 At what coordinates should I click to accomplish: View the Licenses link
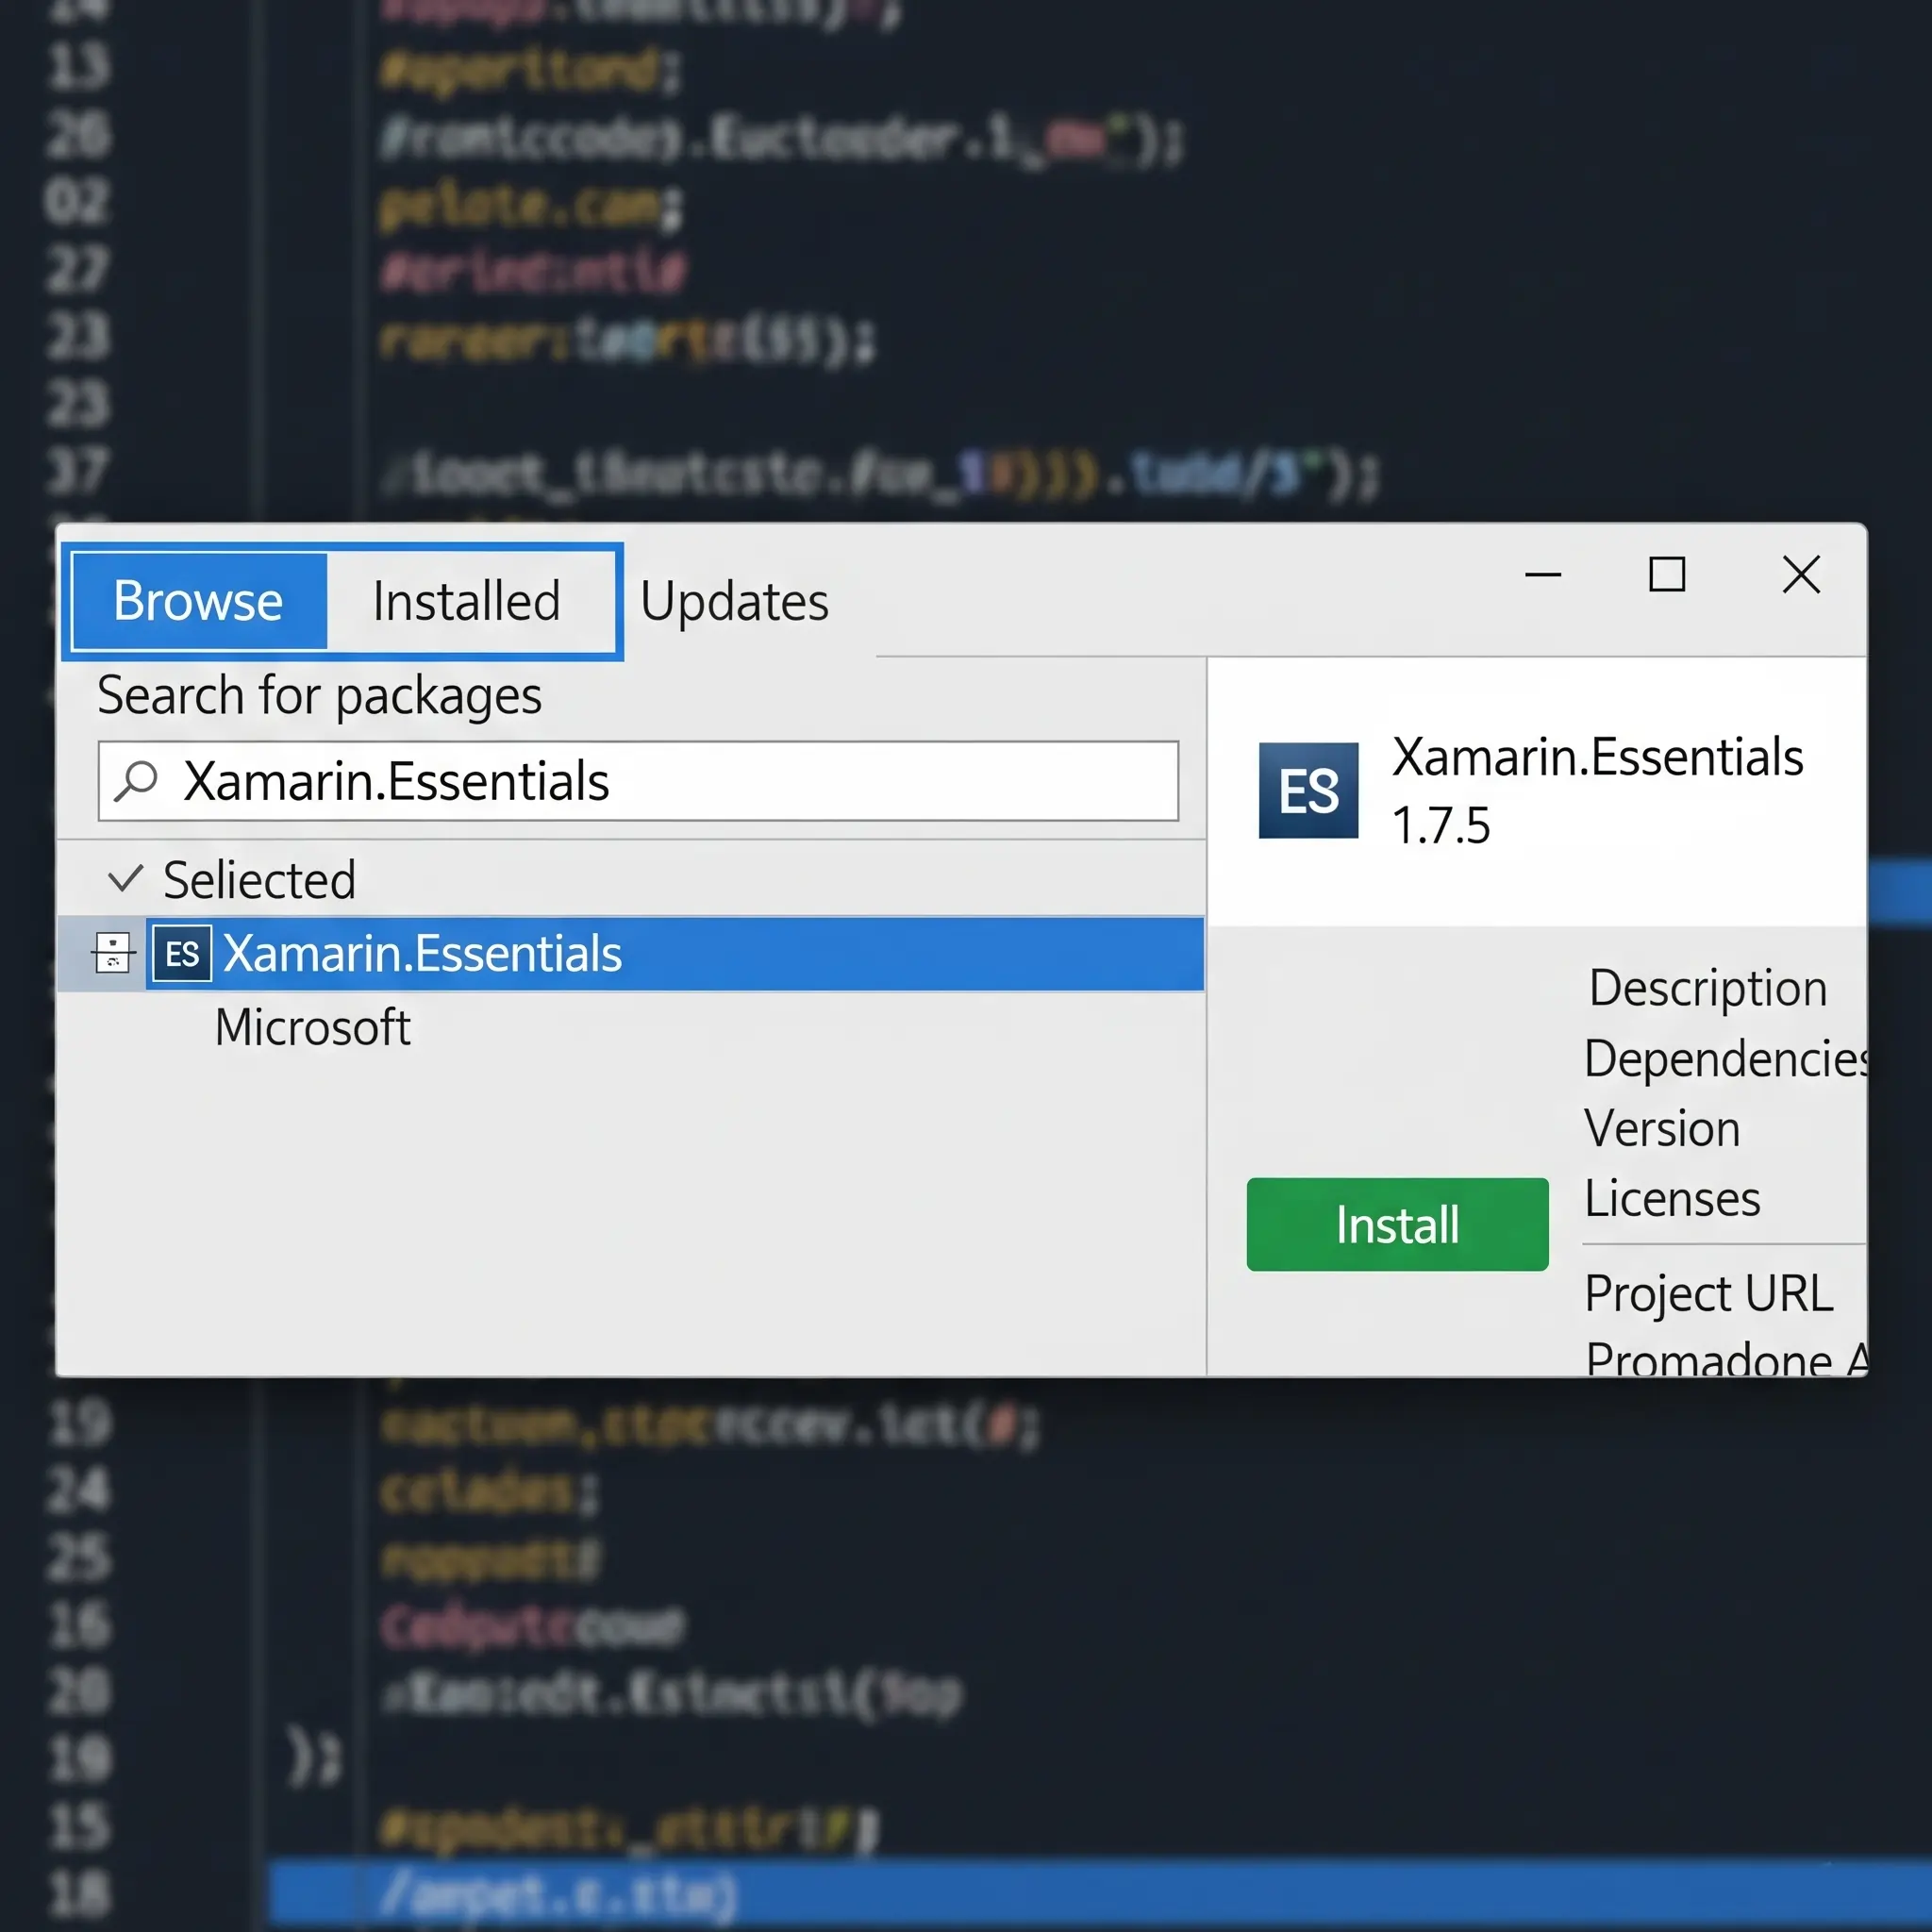coord(1671,1198)
